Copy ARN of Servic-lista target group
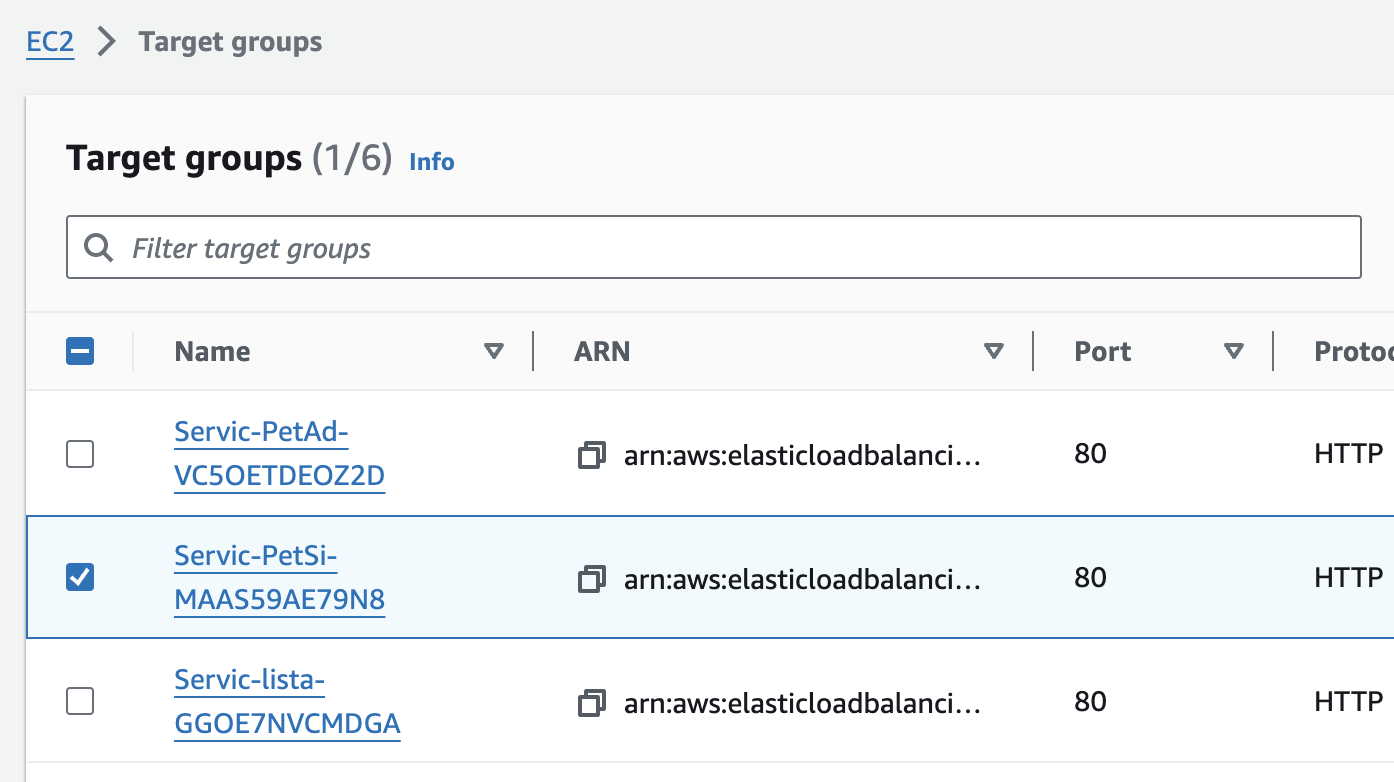 (x=592, y=702)
